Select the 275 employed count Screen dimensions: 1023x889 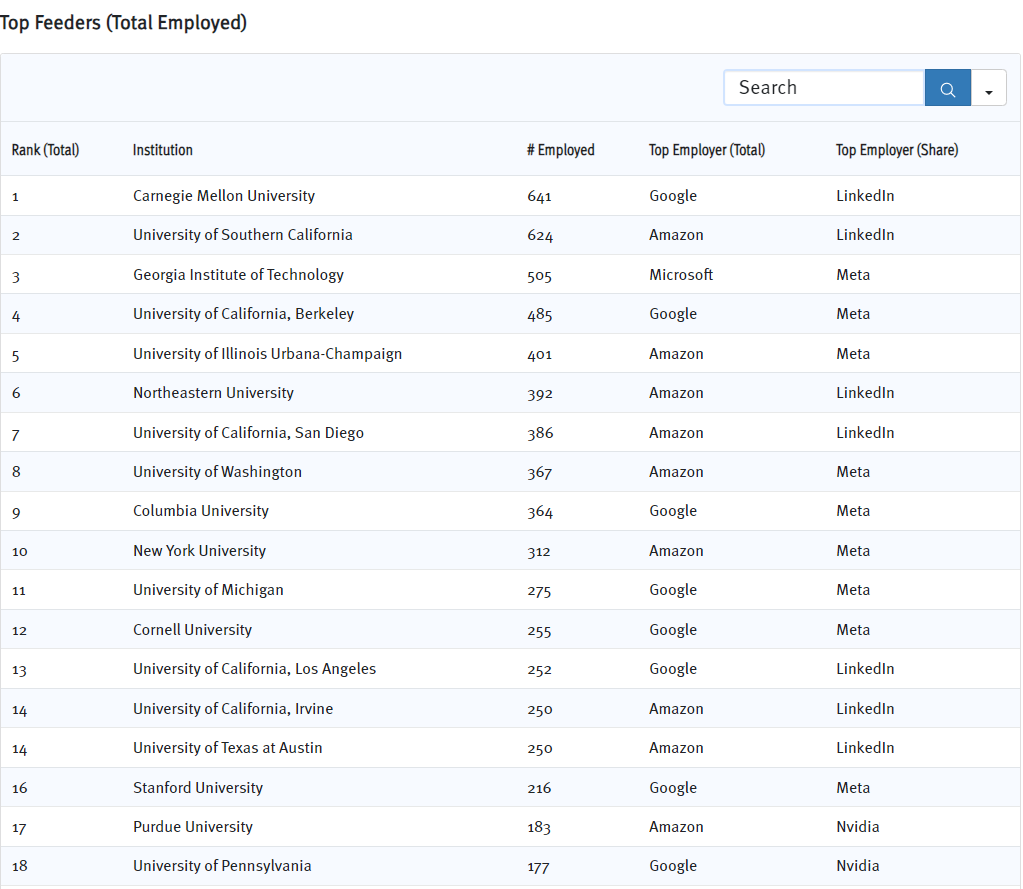pos(539,591)
